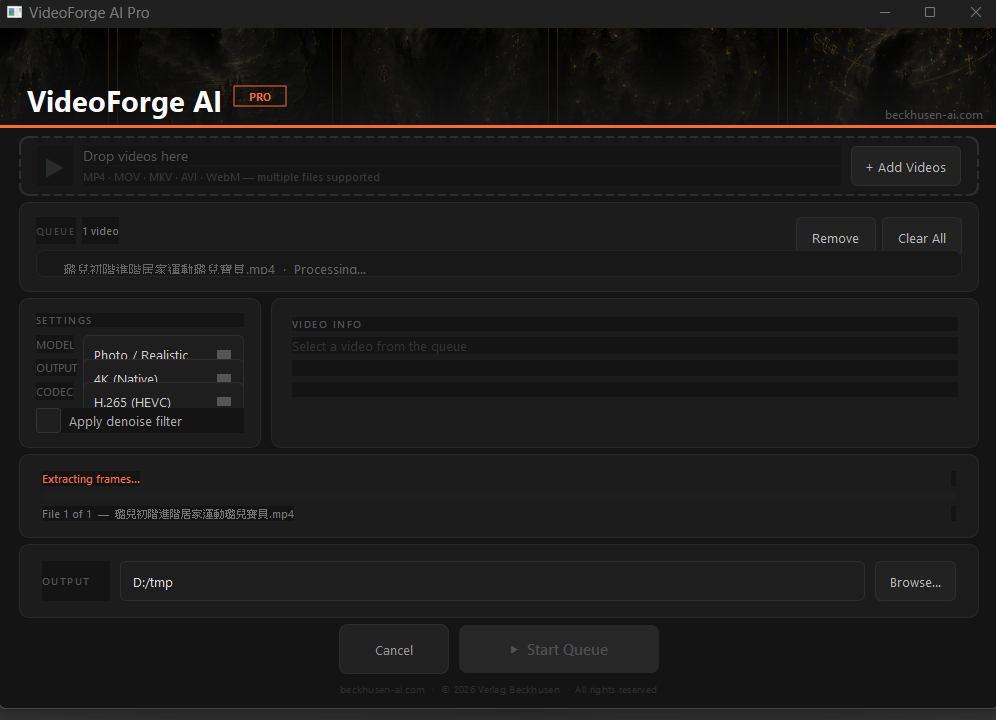Click the SETTINGS heading
Image resolution: width=996 pixels, height=720 pixels.
pyautogui.click(x=64, y=320)
